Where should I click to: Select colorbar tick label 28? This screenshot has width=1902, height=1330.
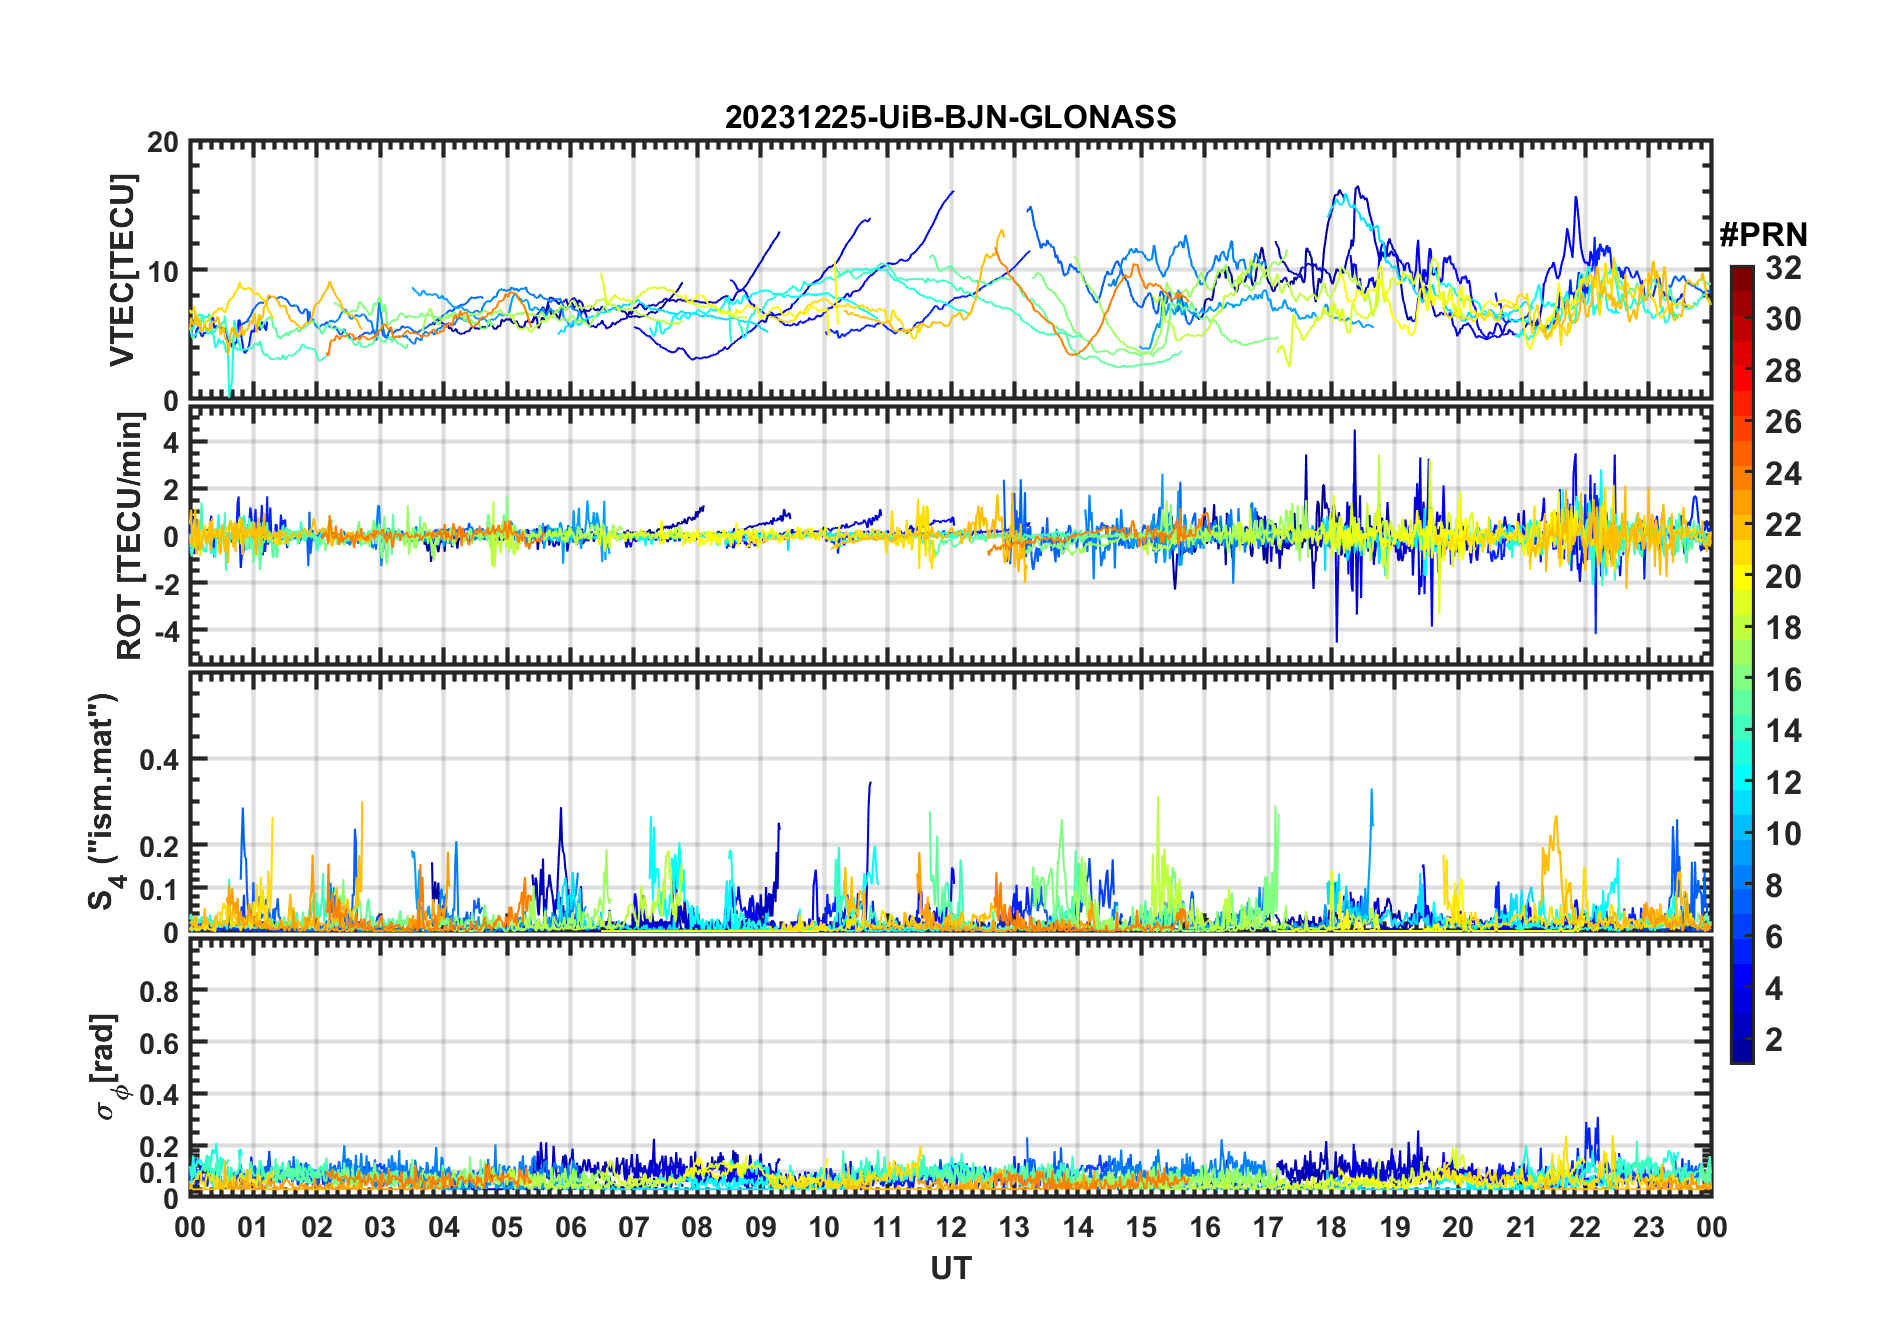[1783, 371]
